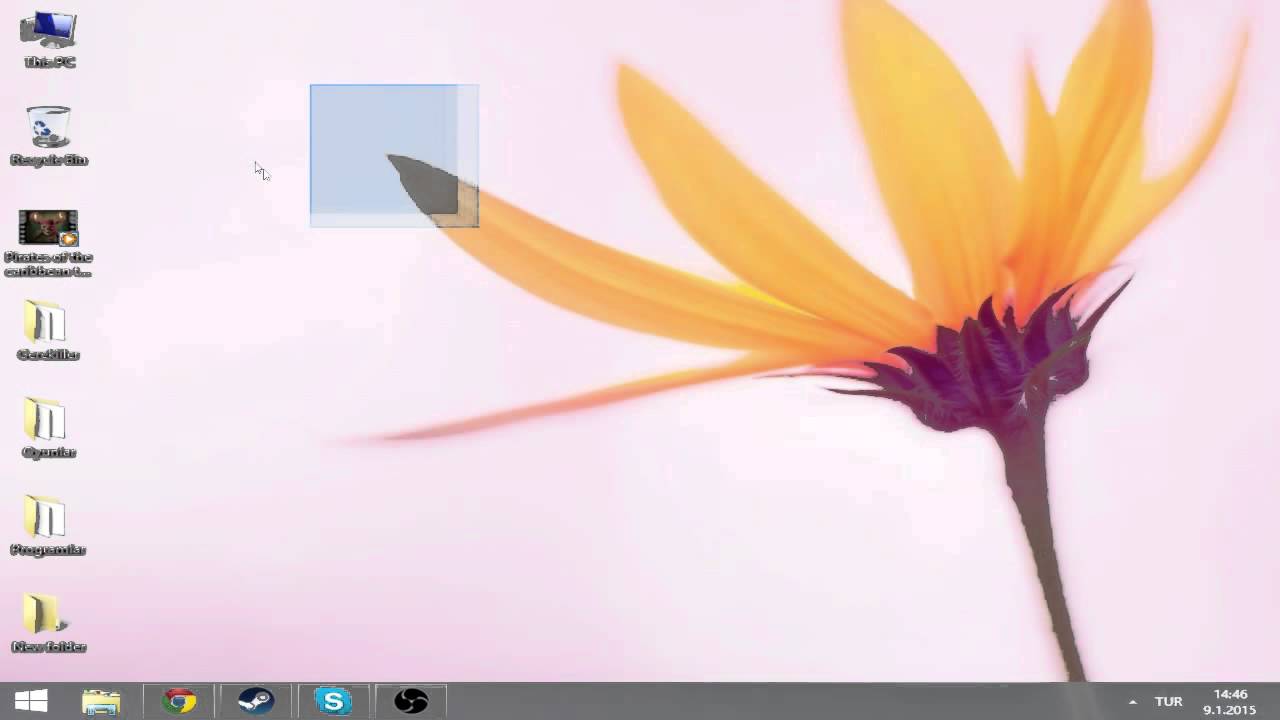Select the Recycle Bin icon
This screenshot has width=1280, height=720.
coord(48,136)
